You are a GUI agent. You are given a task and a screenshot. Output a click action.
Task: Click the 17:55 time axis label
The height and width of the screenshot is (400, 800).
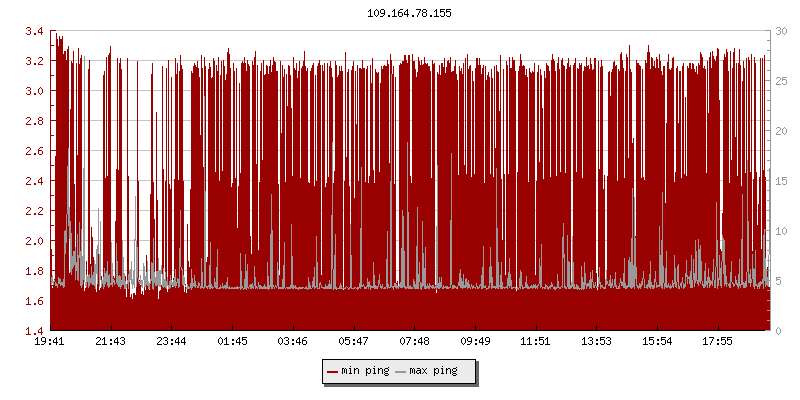pos(718,342)
